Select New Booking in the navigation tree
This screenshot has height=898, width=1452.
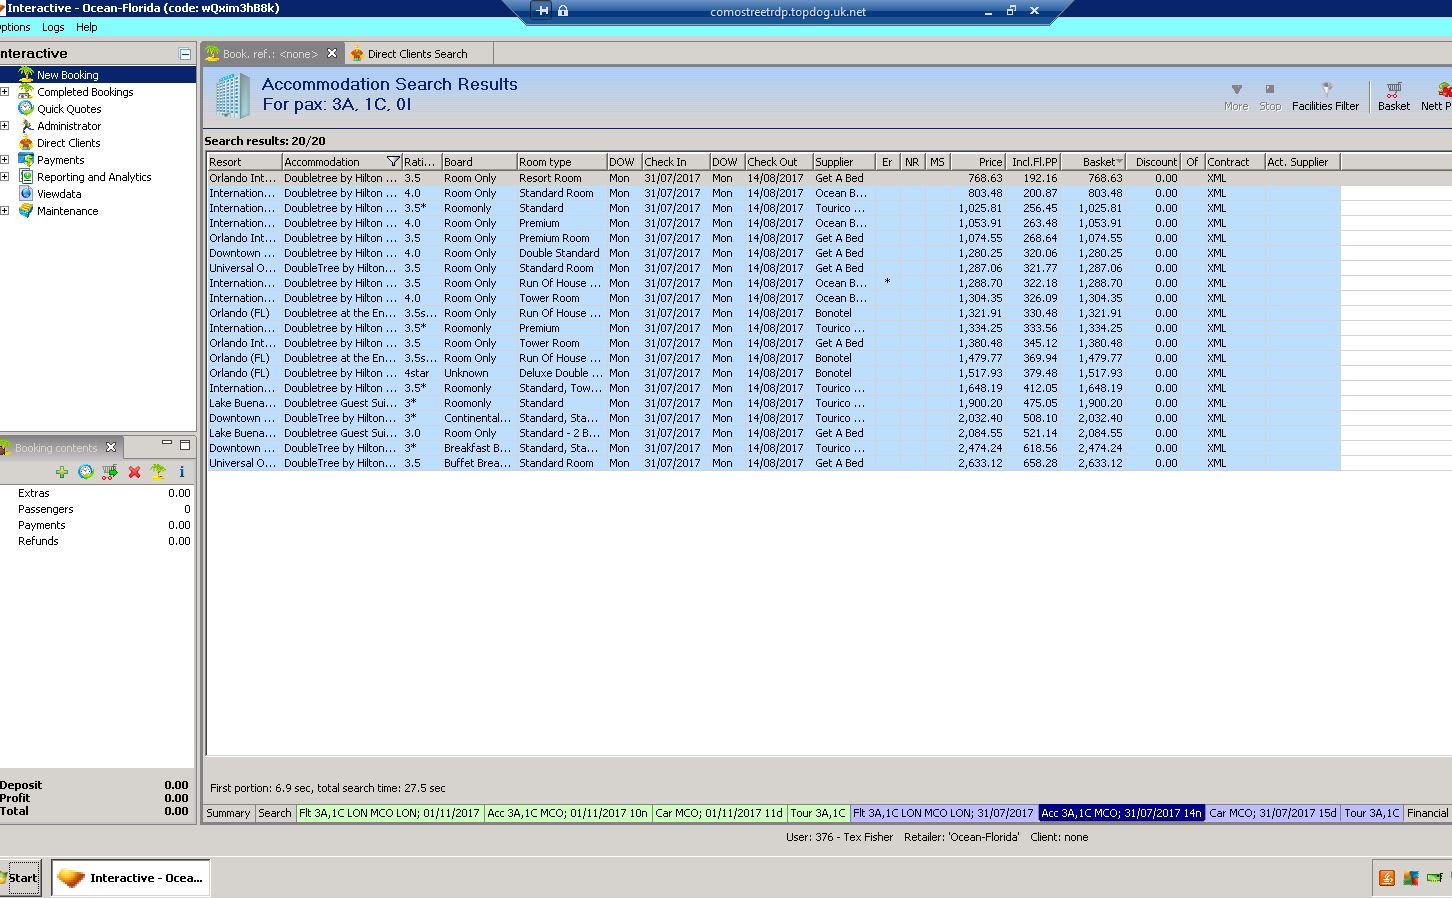pyautogui.click(x=67, y=75)
